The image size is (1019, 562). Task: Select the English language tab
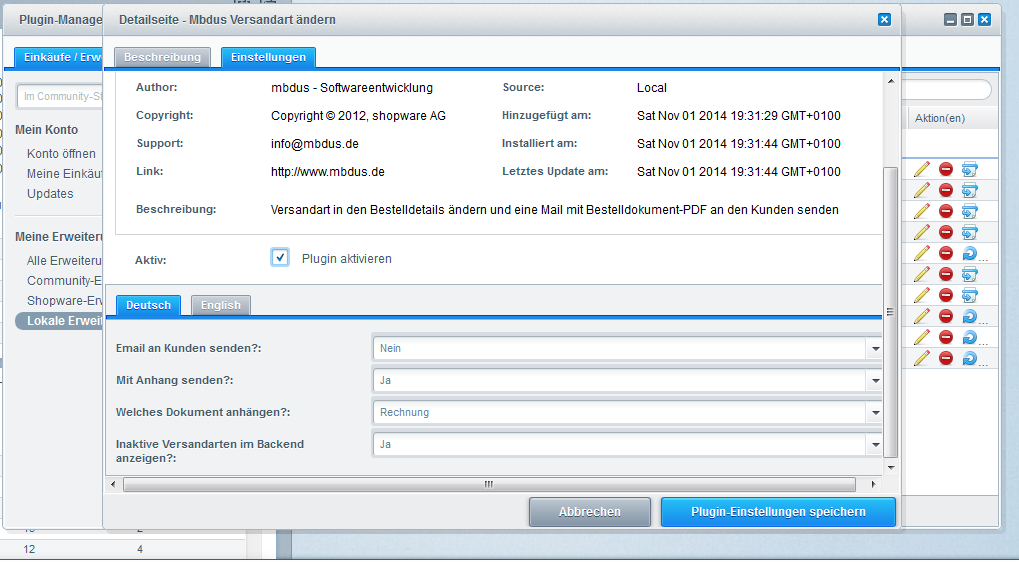[221, 305]
